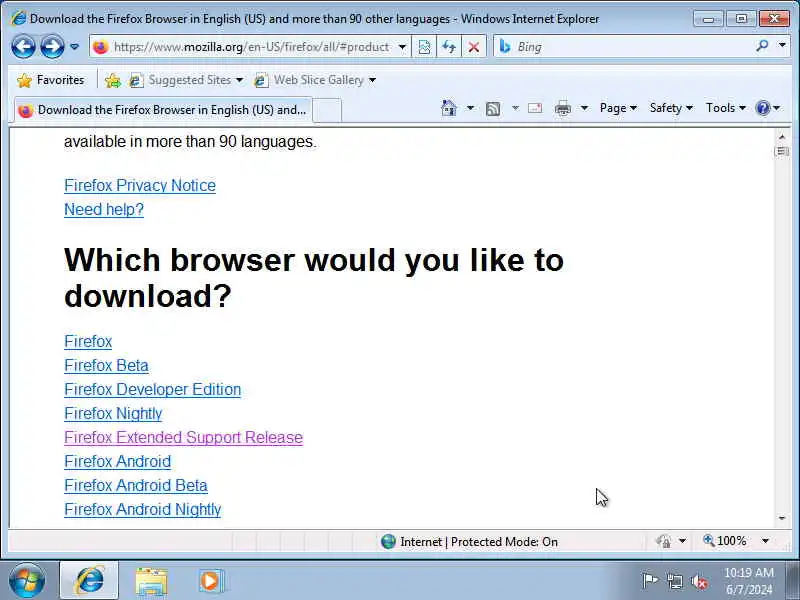Open the Safety menu
This screenshot has width=800, height=600.
pyautogui.click(x=671, y=108)
